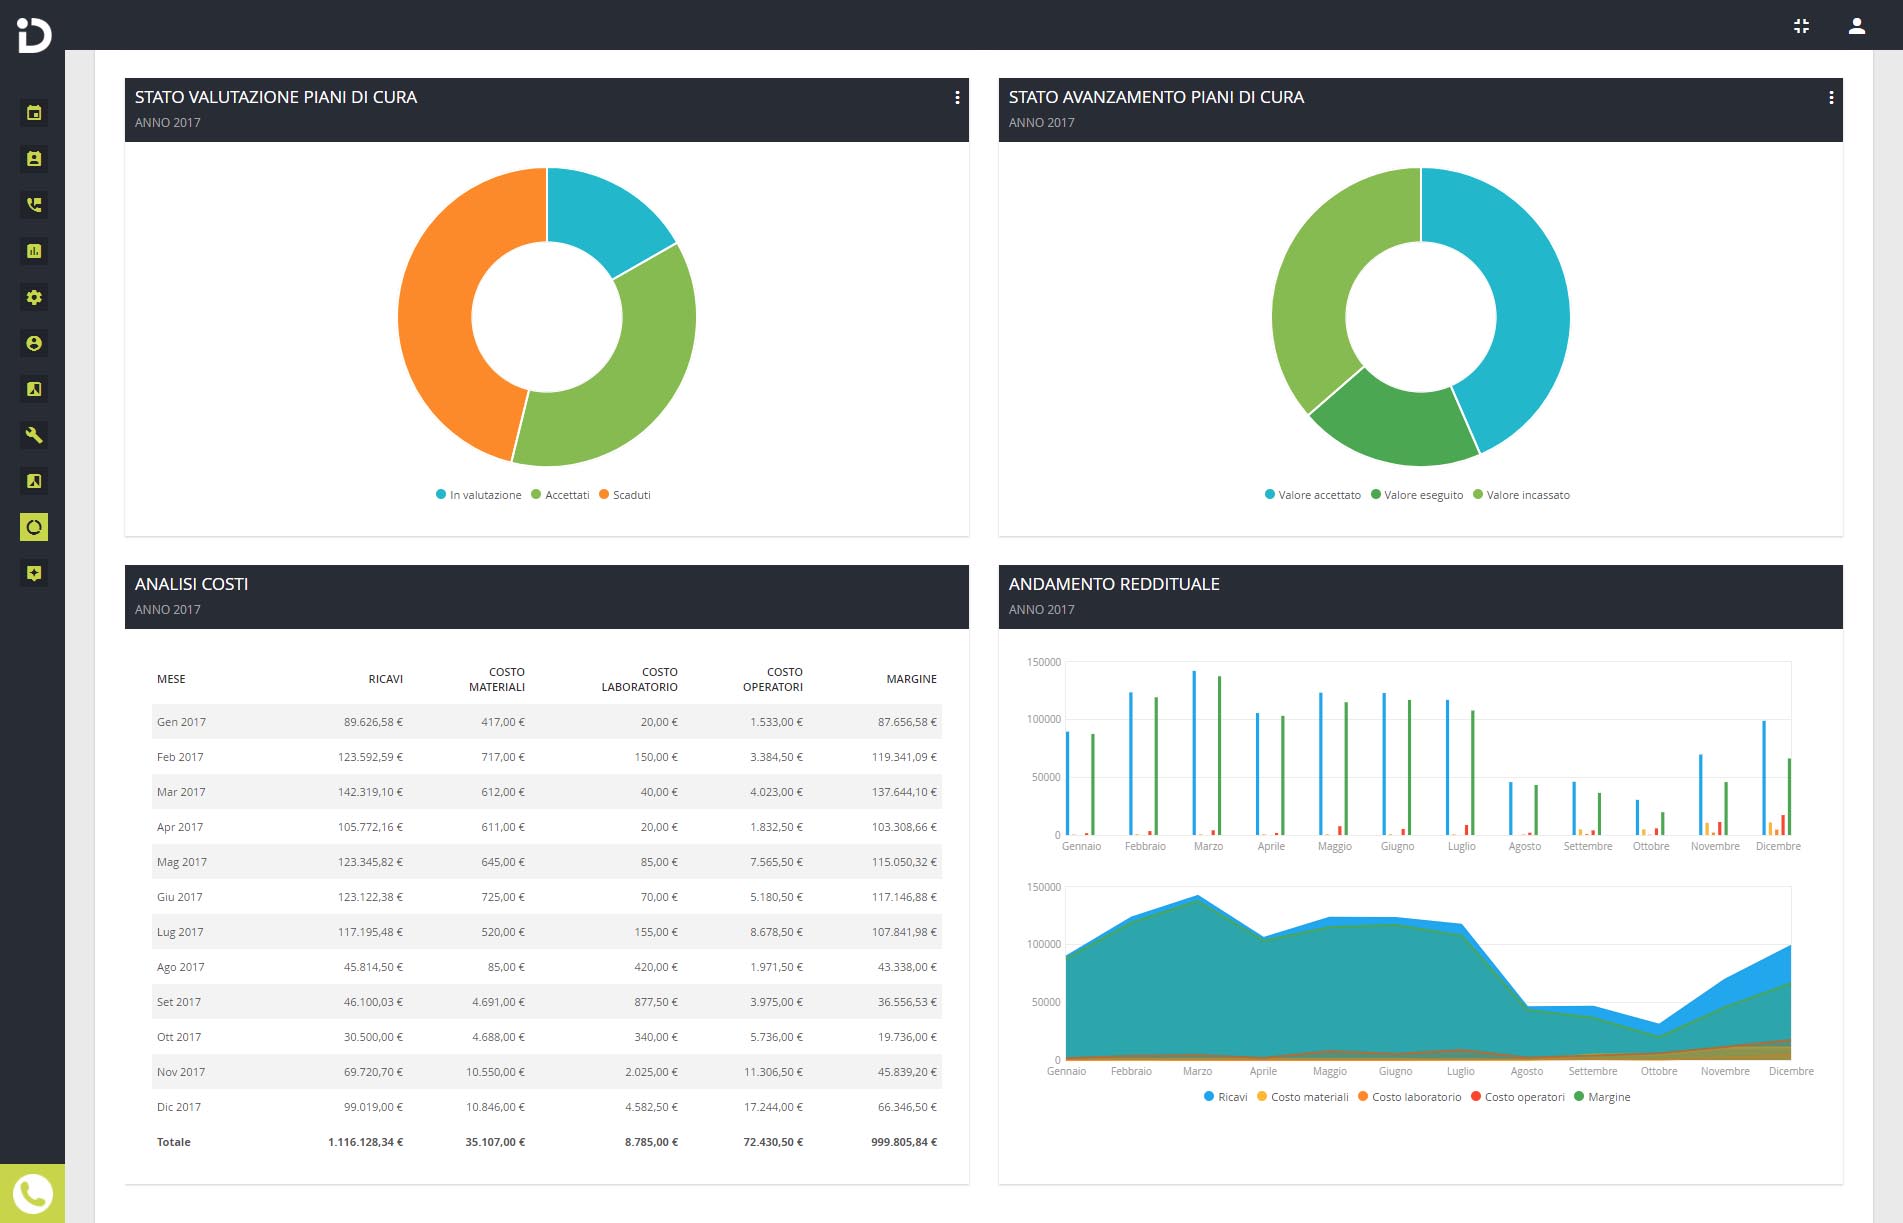Screen dimensions: 1903x1223
Task: Click the 142.319,10 € ricavi cell
Action: [x=370, y=792]
